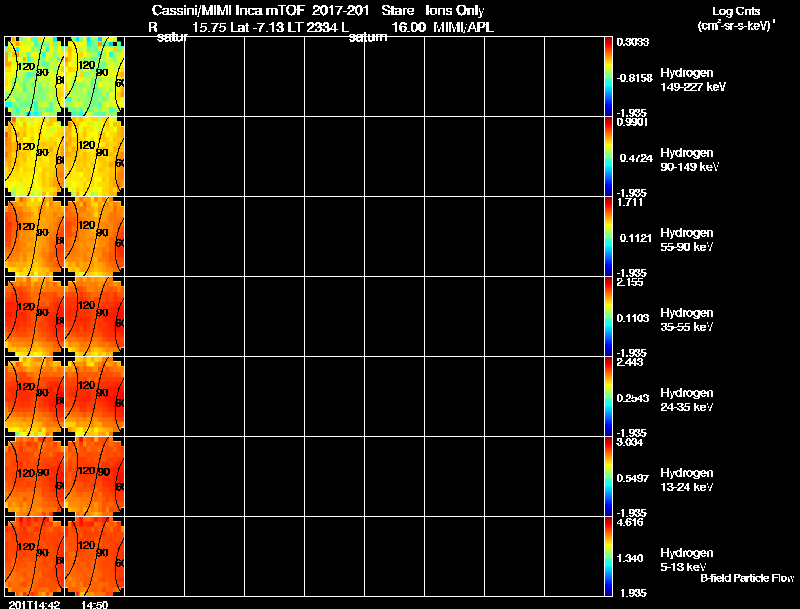Open the Hydrogen 90-149 keV image at 201T14:42
The width and height of the screenshot is (800, 609).
[35, 157]
